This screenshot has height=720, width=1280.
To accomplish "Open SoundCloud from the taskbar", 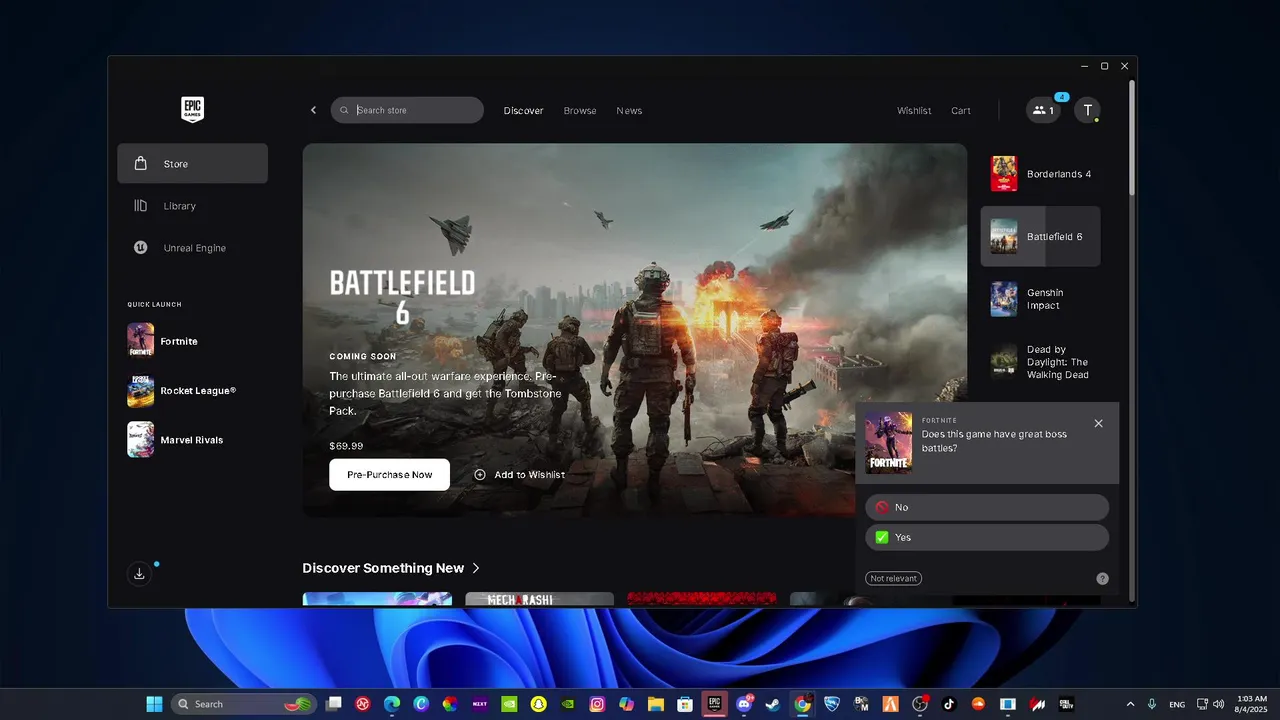I will [978, 704].
